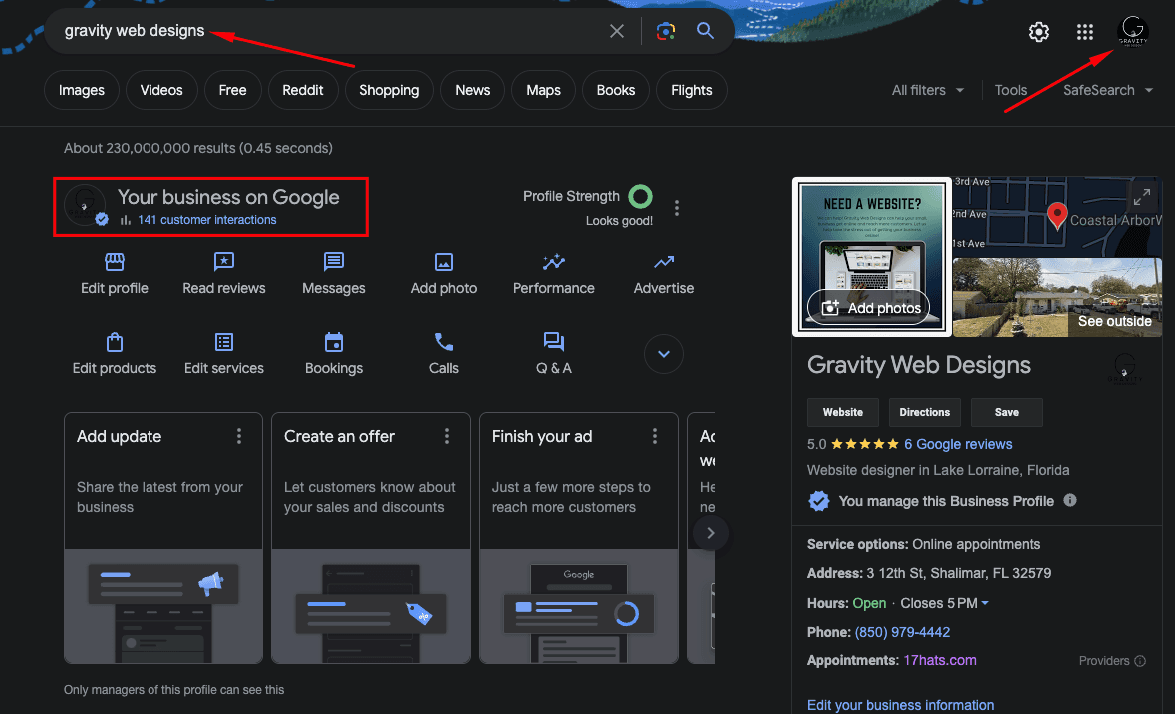Screen dimensions: 1175x714
Task: Select the News filter tab
Action: click(473, 90)
